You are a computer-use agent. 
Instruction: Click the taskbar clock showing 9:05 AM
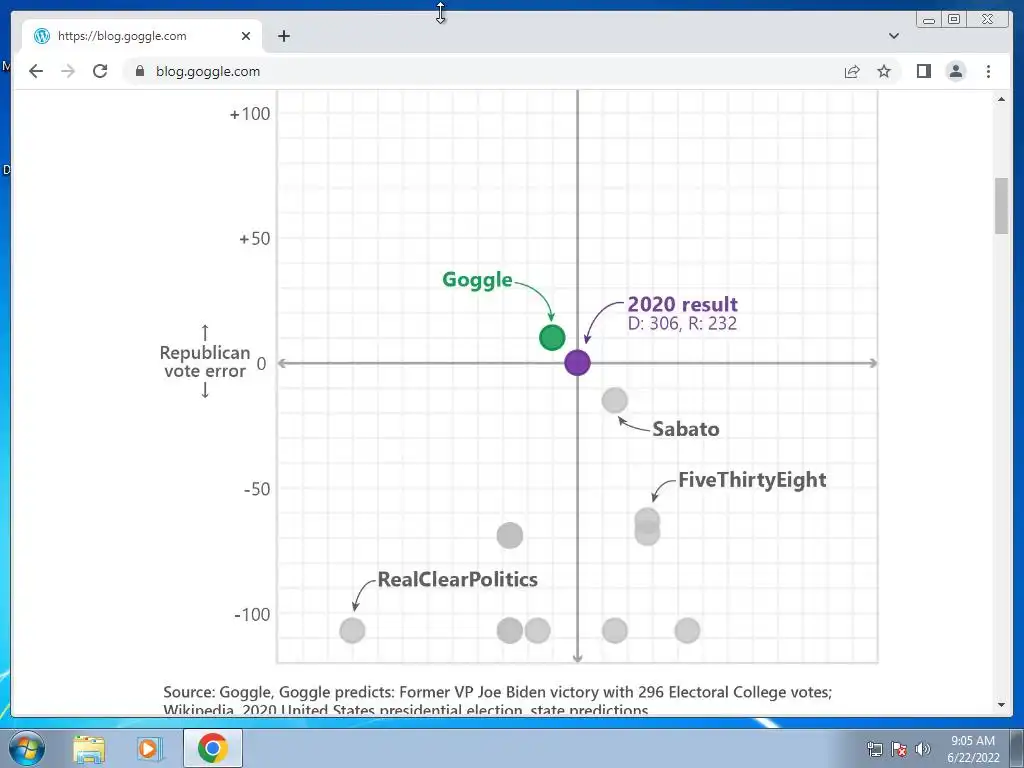pyautogui.click(x=972, y=749)
